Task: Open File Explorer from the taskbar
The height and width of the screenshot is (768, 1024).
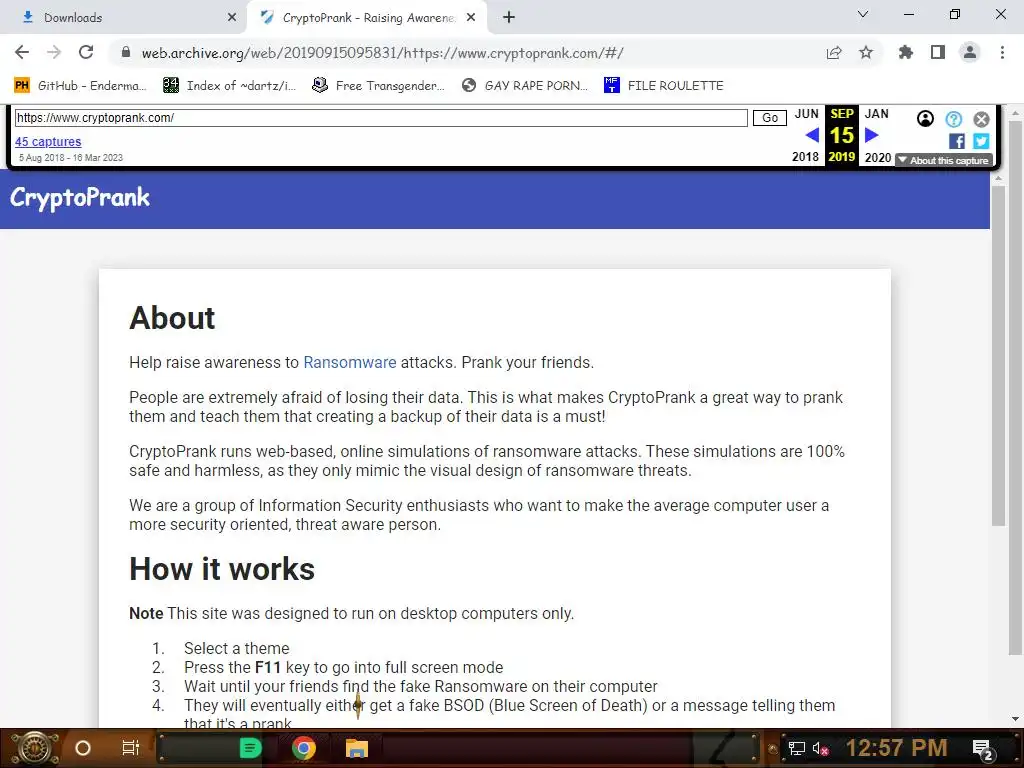Action: click(357, 748)
